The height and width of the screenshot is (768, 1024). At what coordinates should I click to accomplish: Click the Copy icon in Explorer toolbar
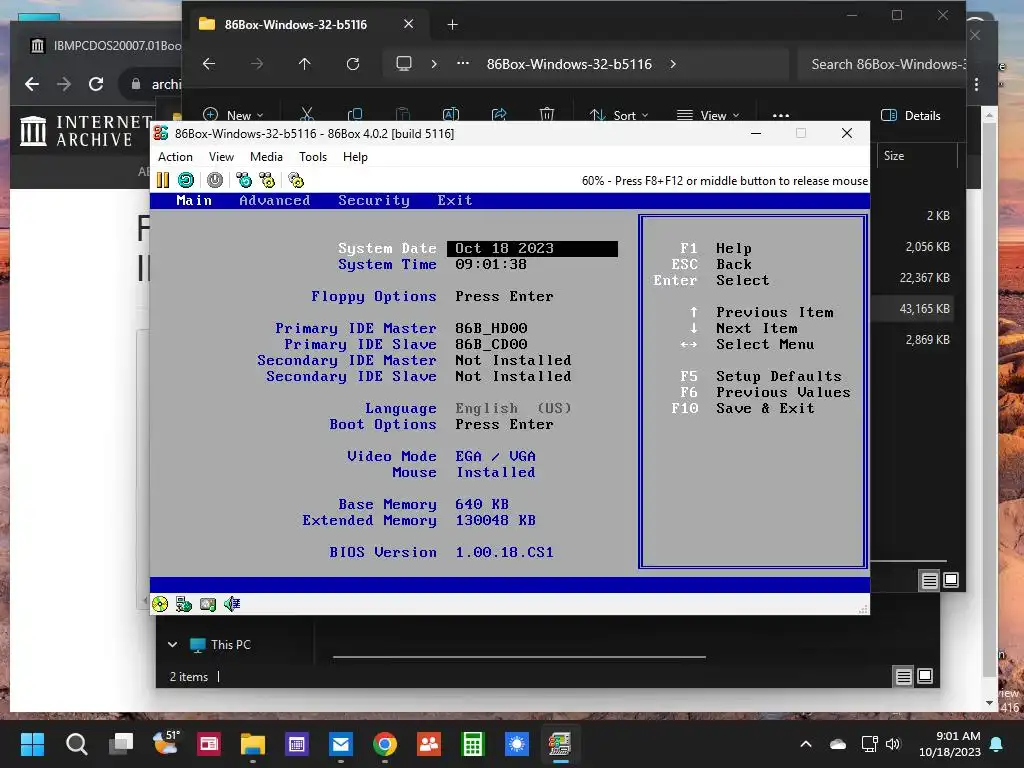(x=355, y=114)
